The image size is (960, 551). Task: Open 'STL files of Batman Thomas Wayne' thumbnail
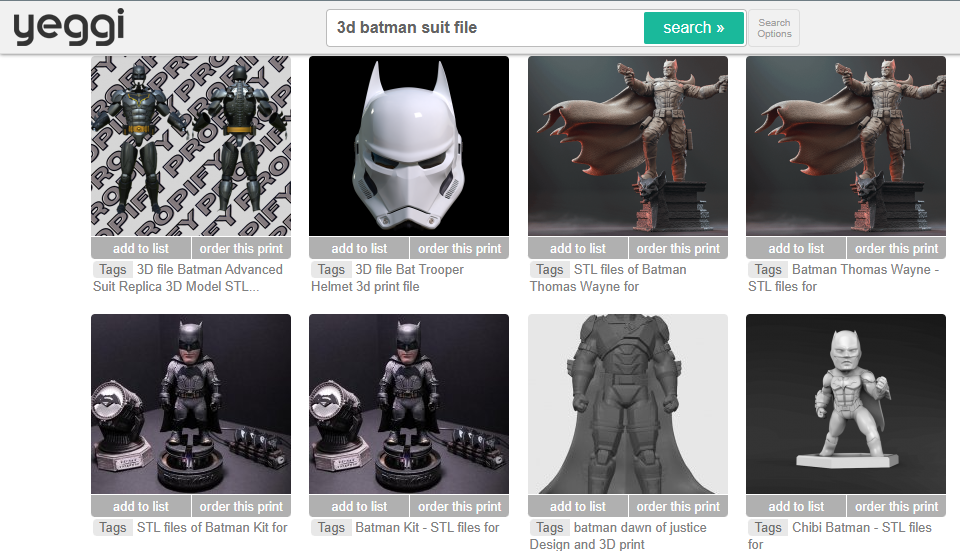(x=628, y=146)
